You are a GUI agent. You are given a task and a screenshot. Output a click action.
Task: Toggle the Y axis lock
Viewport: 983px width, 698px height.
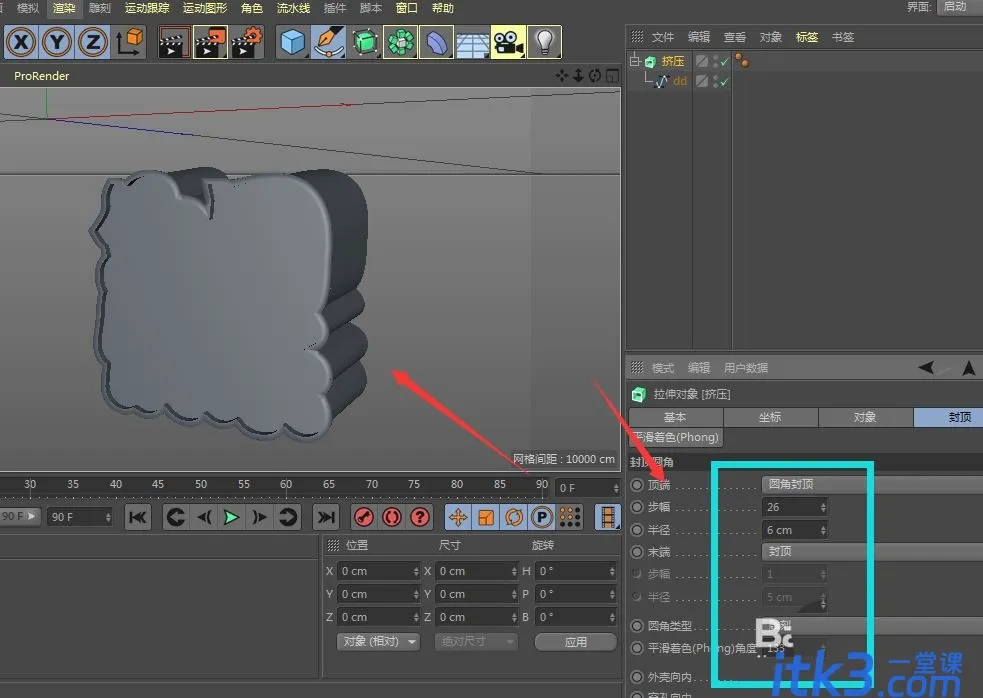click(x=57, y=42)
